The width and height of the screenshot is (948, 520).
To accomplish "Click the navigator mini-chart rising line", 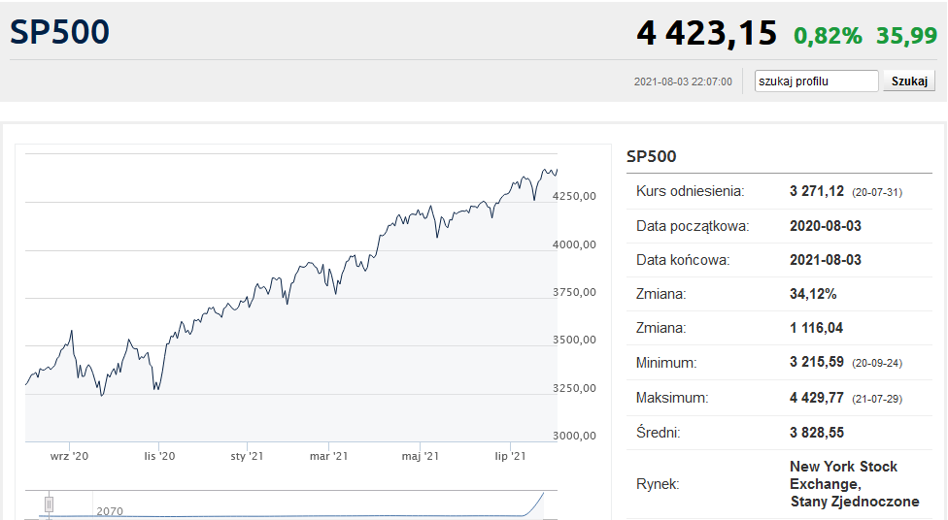I will [x=534, y=505].
